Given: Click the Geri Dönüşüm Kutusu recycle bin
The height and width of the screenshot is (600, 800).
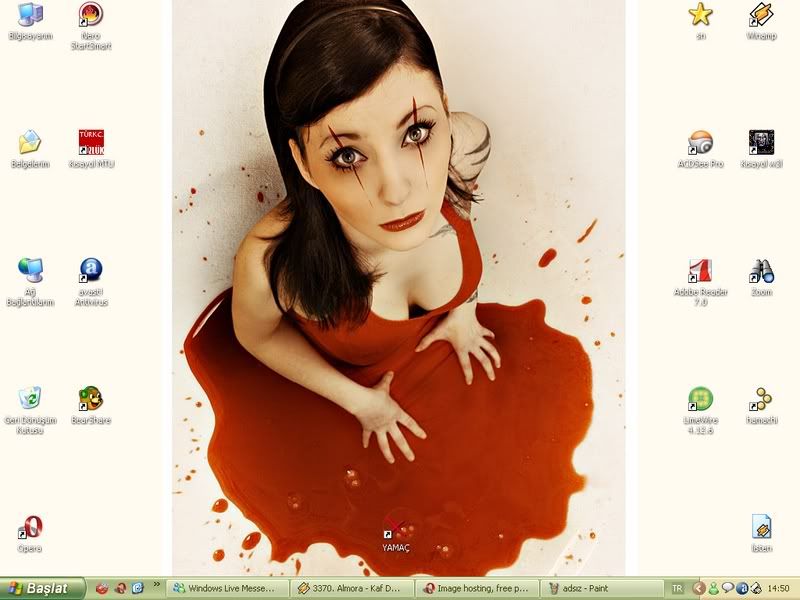Looking at the screenshot, I should click(30, 400).
